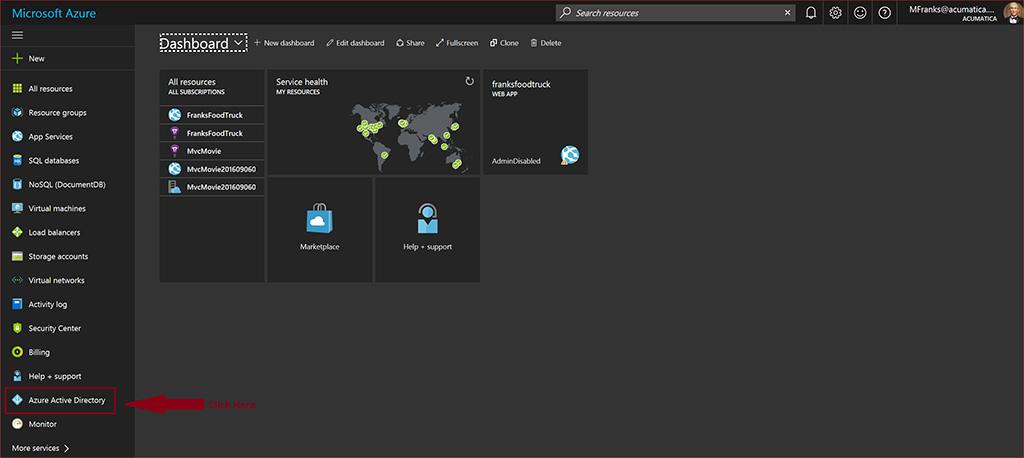Click the Resource groups label
The image size is (1024, 458).
(x=57, y=112)
